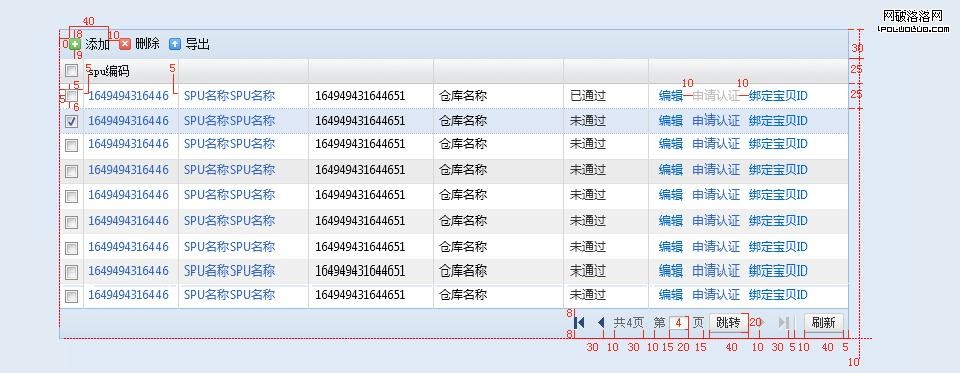Click 绑定宝贝ID in the checked highlighted row

[778, 121]
